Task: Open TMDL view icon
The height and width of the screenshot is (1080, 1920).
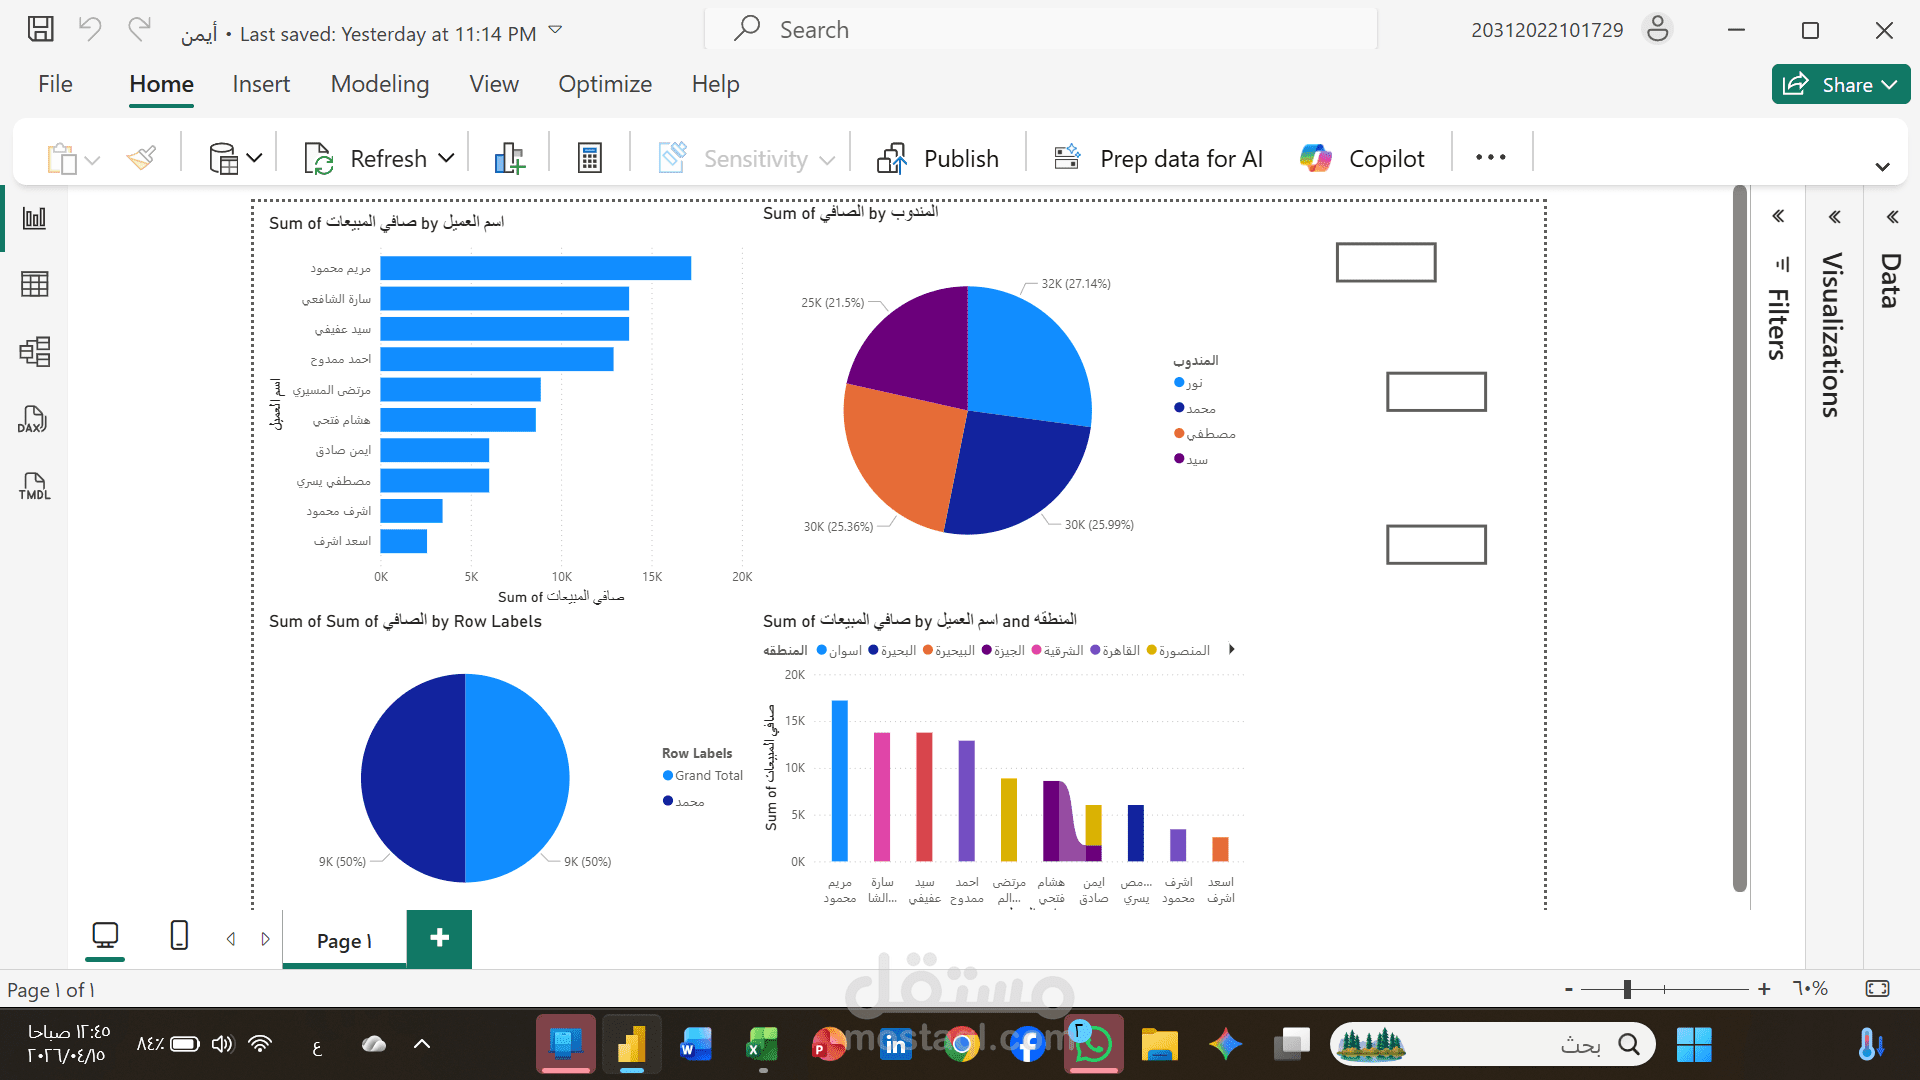Action: tap(34, 487)
